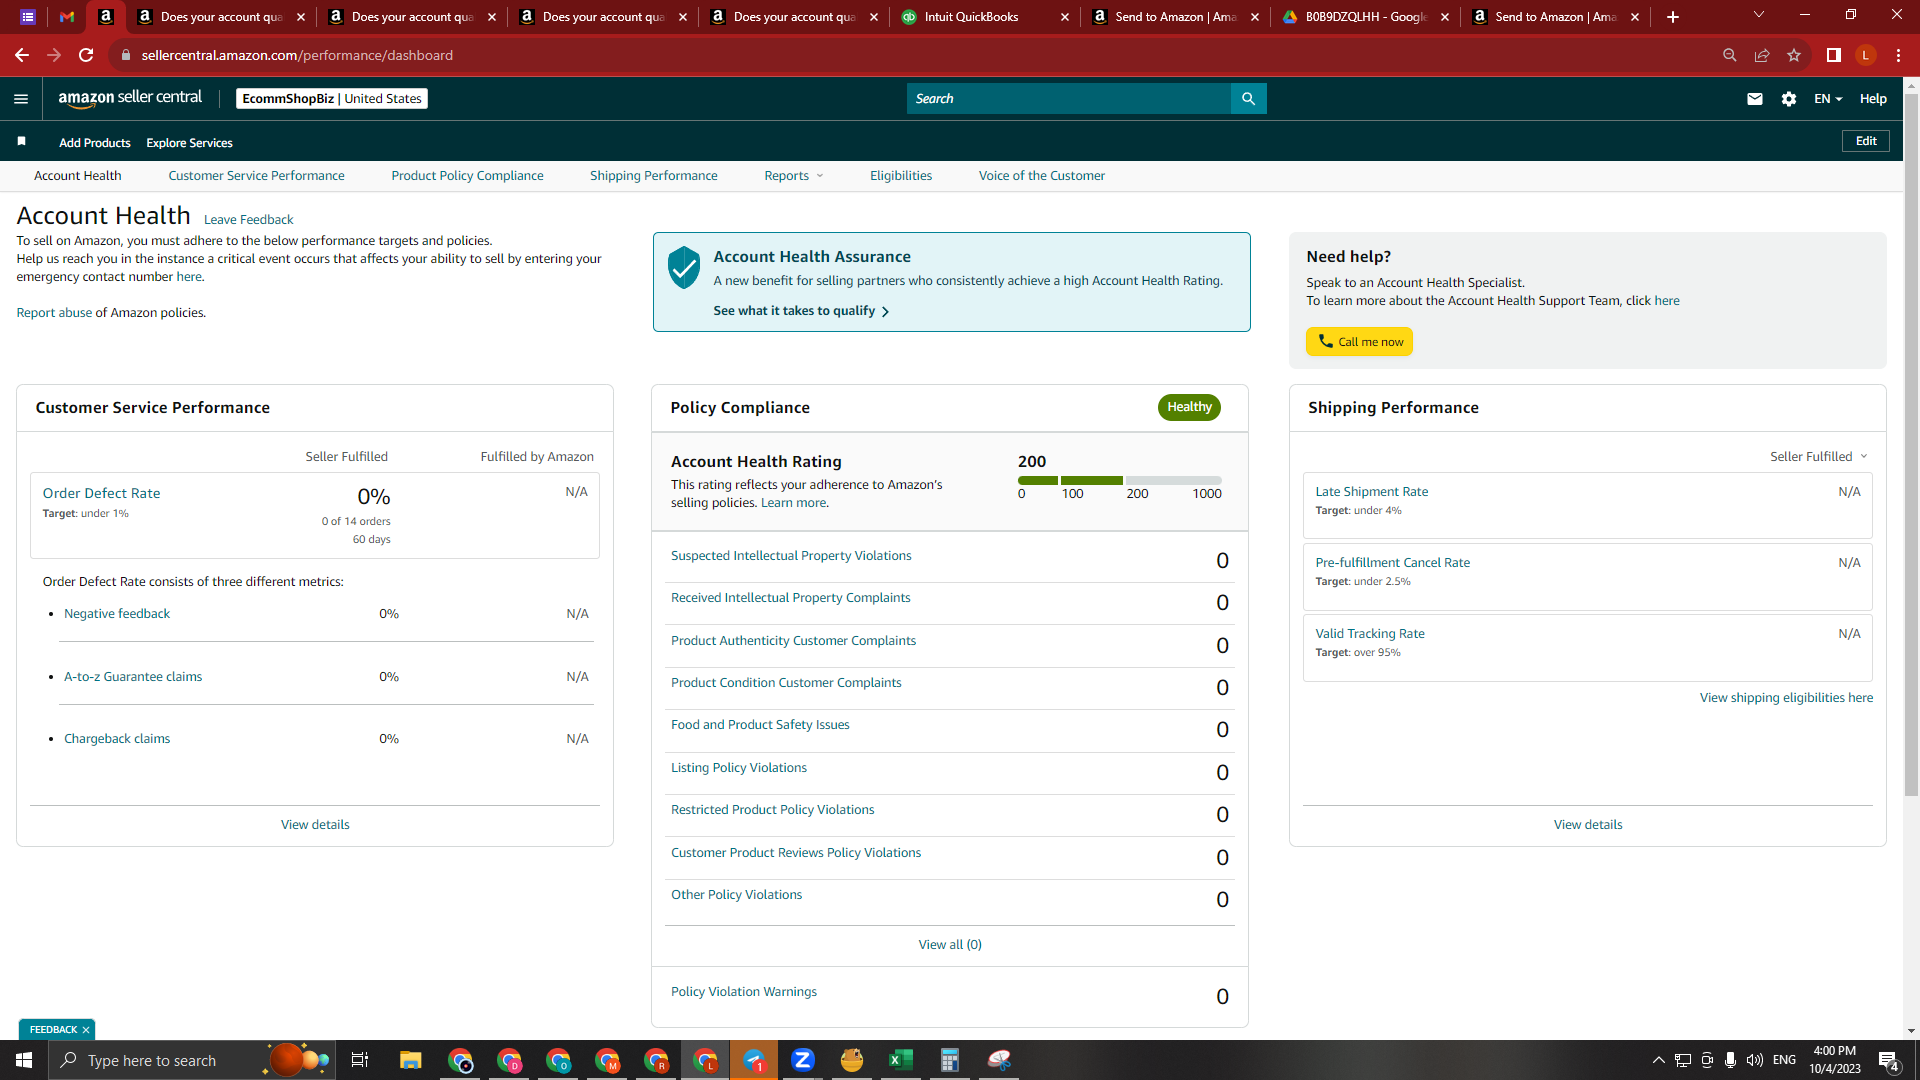
Task: Open Calculator from the taskbar
Action: [x=950, y=1060]
